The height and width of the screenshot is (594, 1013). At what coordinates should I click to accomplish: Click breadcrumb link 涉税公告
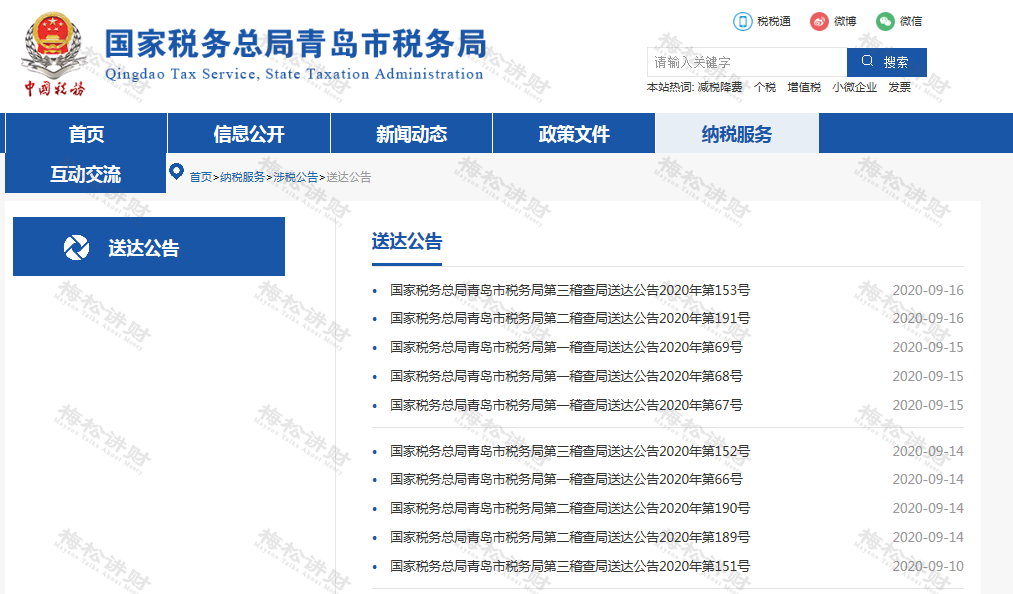pyautogui.click(x=296, y=177)
